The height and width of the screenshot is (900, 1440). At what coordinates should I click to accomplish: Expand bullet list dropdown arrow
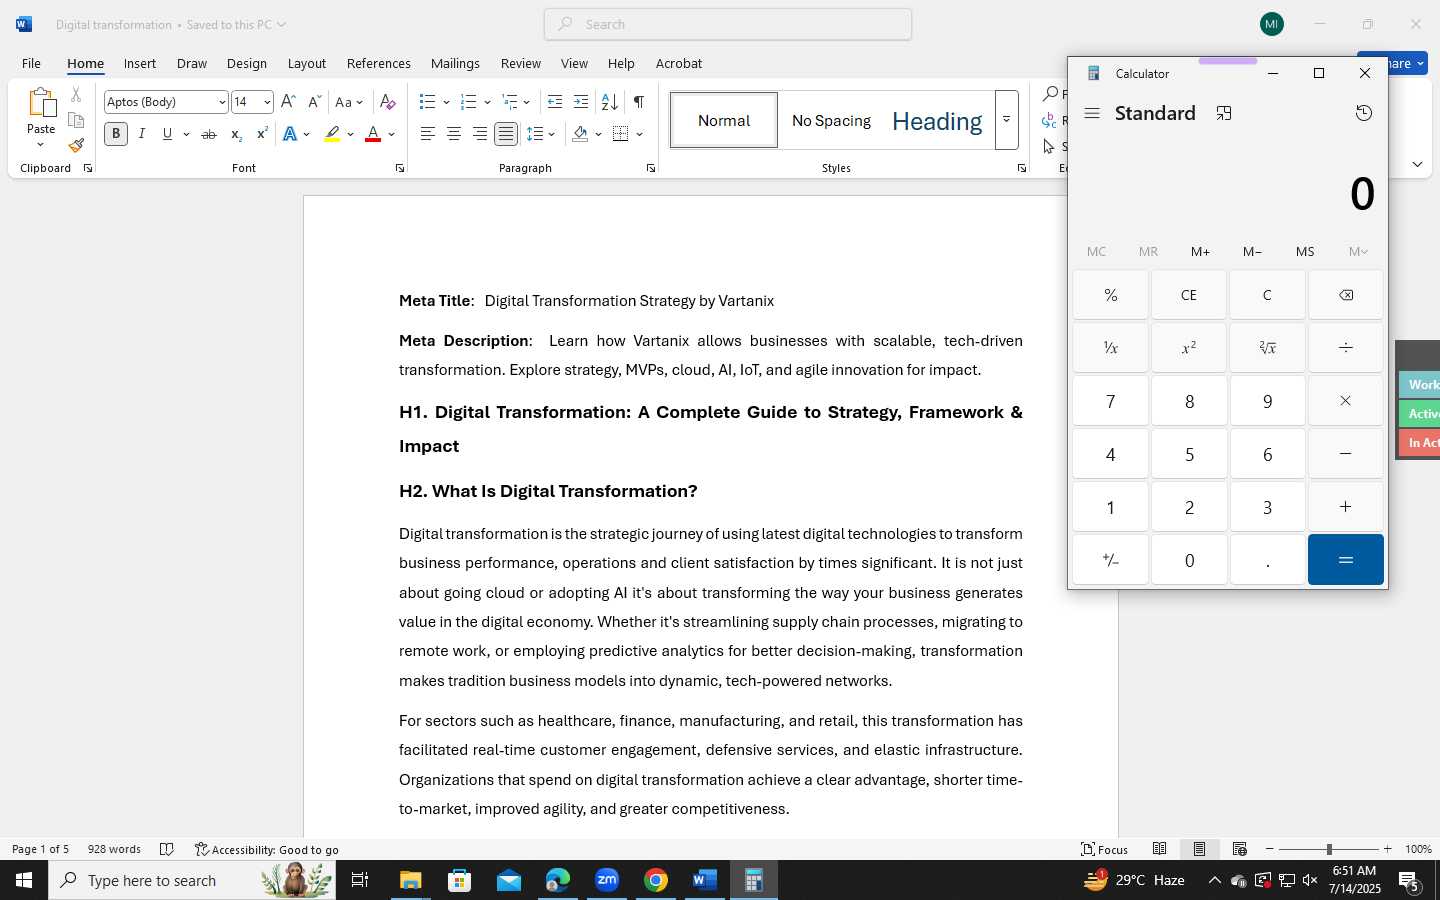click(446, 102)
